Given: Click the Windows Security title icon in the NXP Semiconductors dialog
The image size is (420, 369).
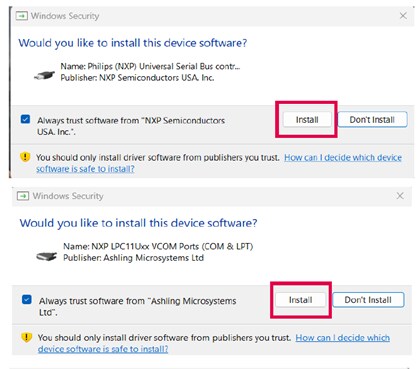Looking at the screenshot, I should pyautogui.click(x=22, y=16).
